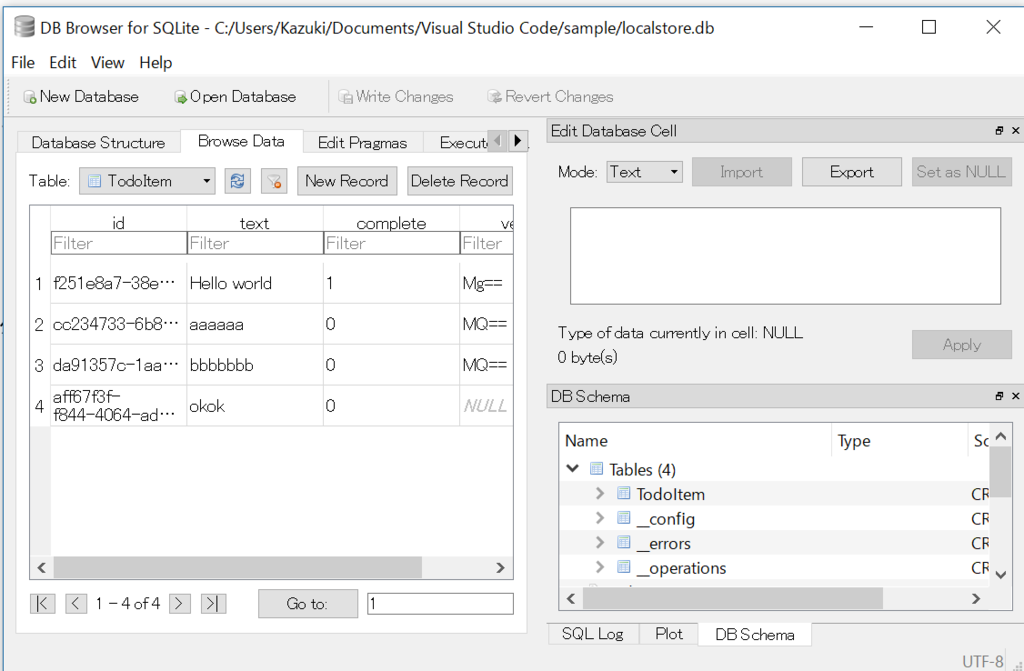Click the Go to record number field

tap(440, 604)
